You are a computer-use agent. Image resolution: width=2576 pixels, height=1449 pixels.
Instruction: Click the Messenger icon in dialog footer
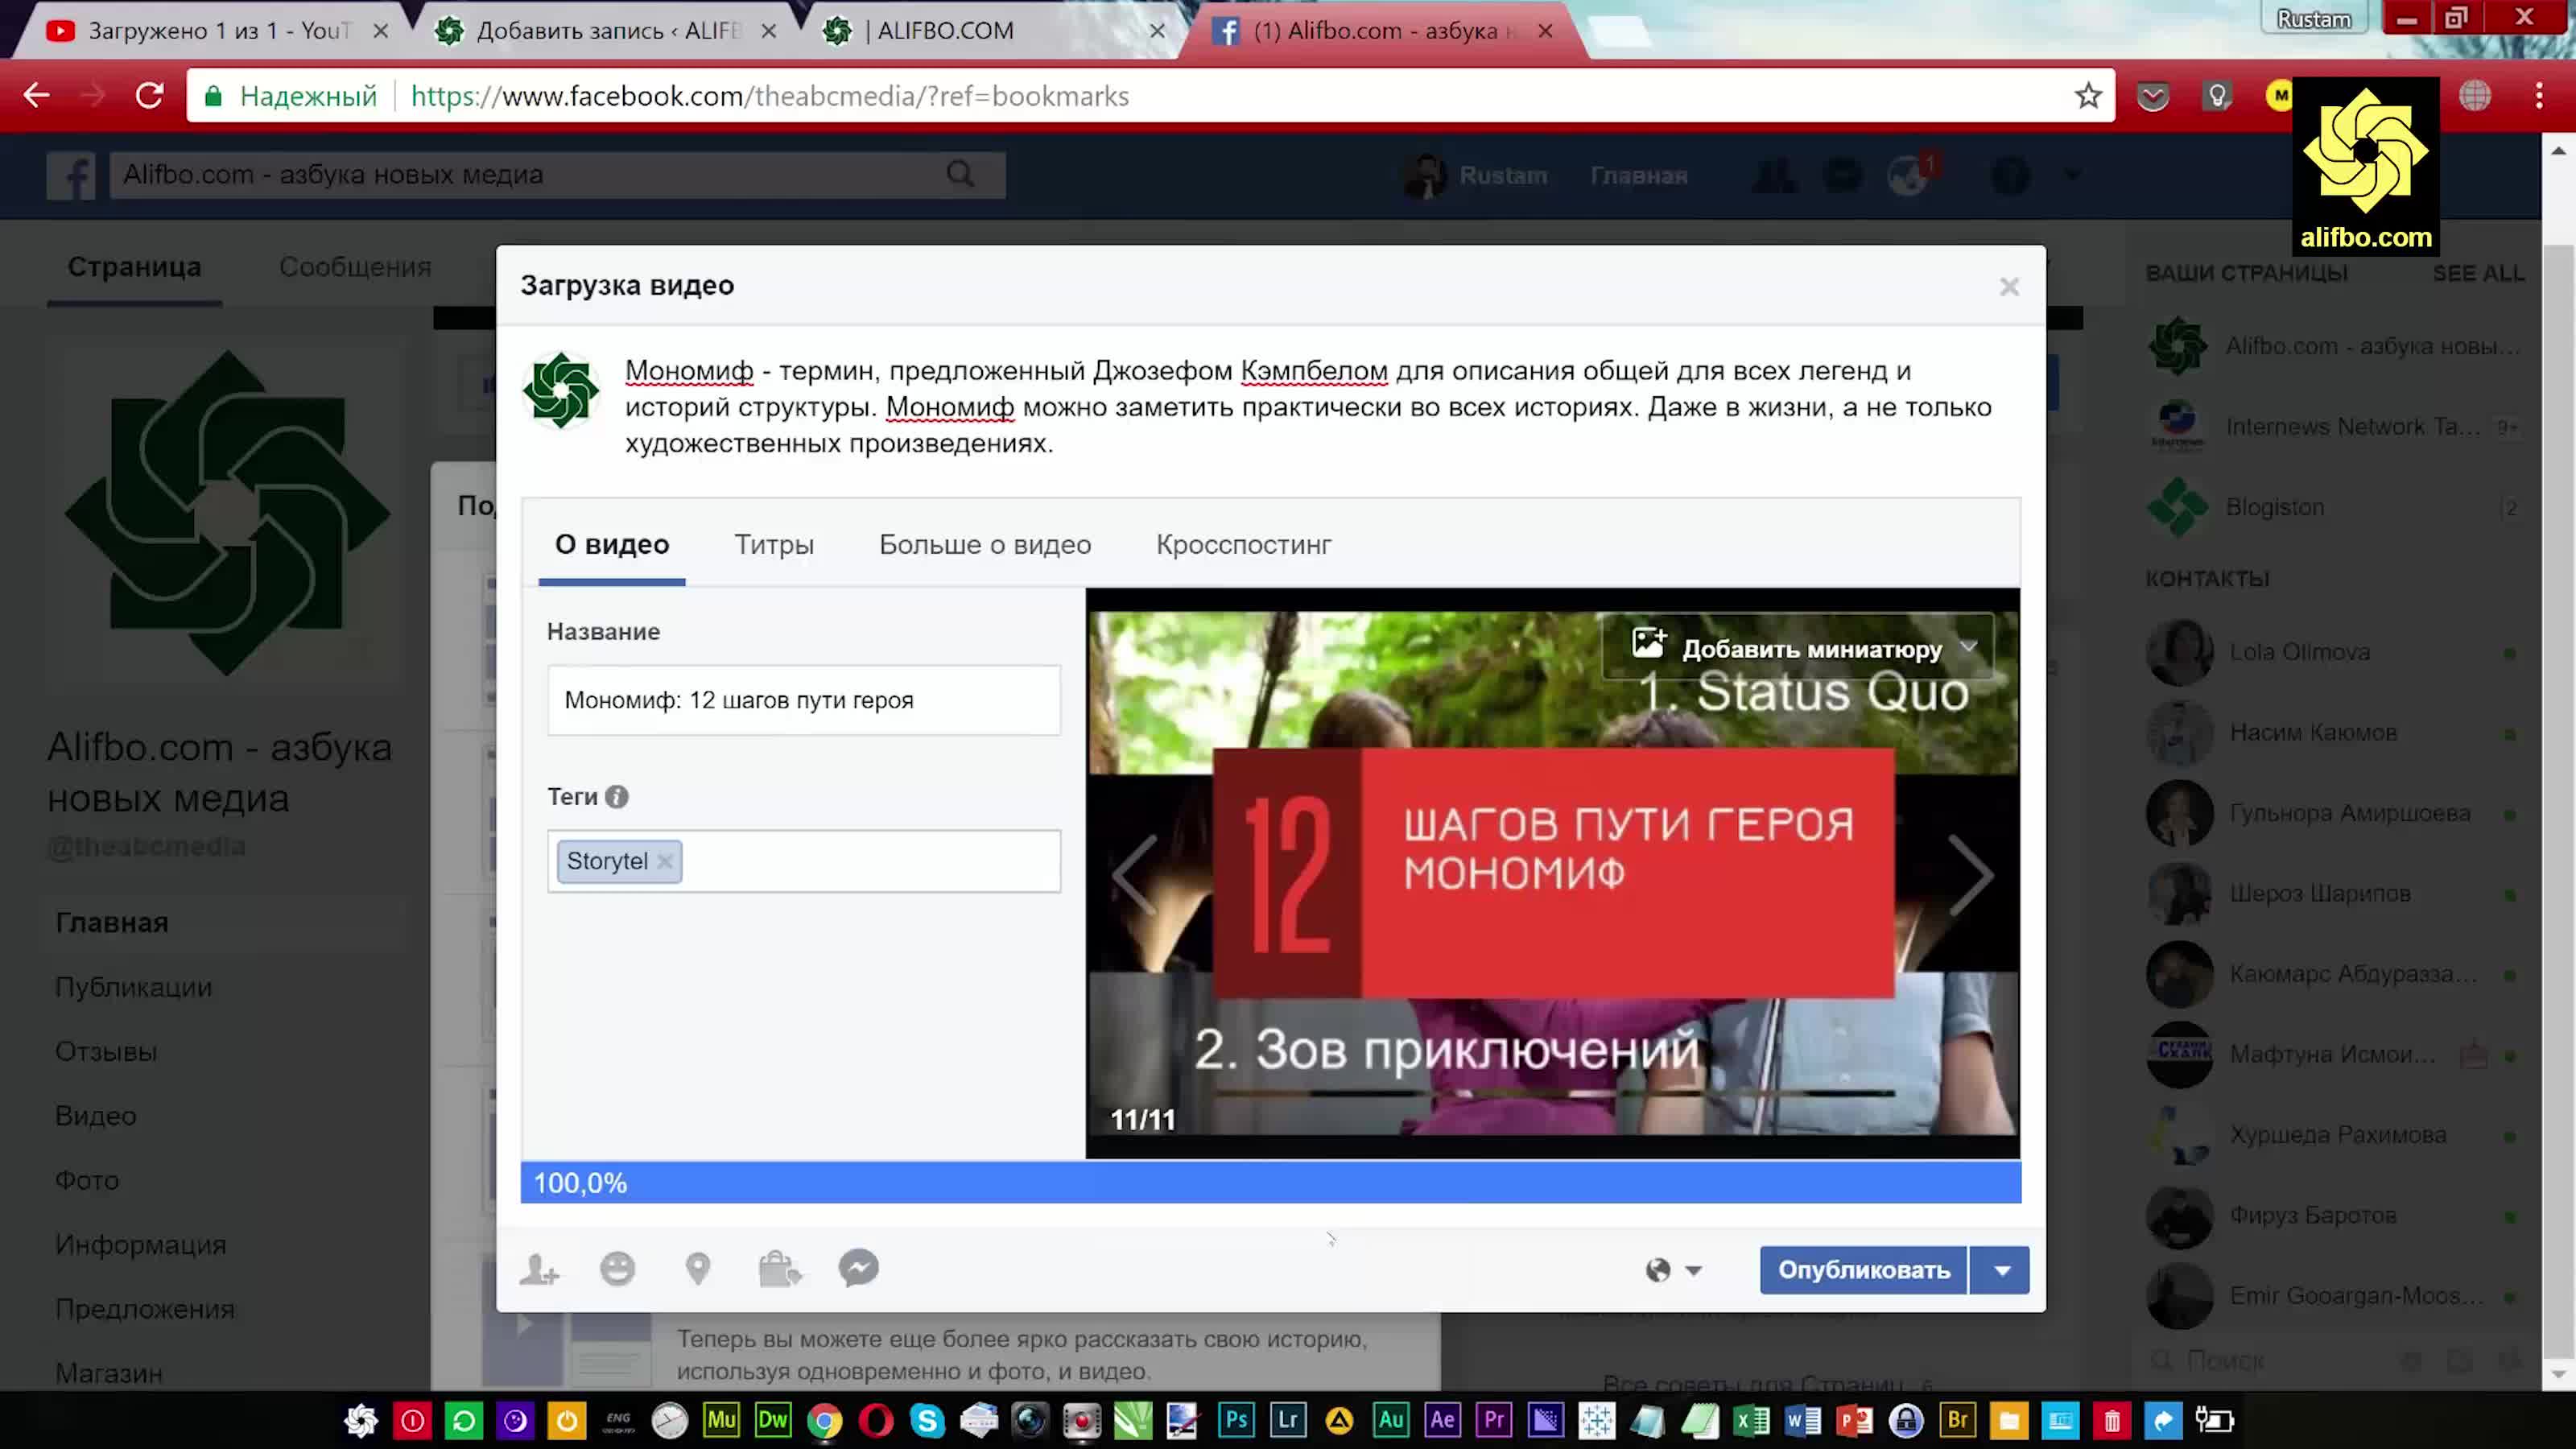(x=858, y=1269)
